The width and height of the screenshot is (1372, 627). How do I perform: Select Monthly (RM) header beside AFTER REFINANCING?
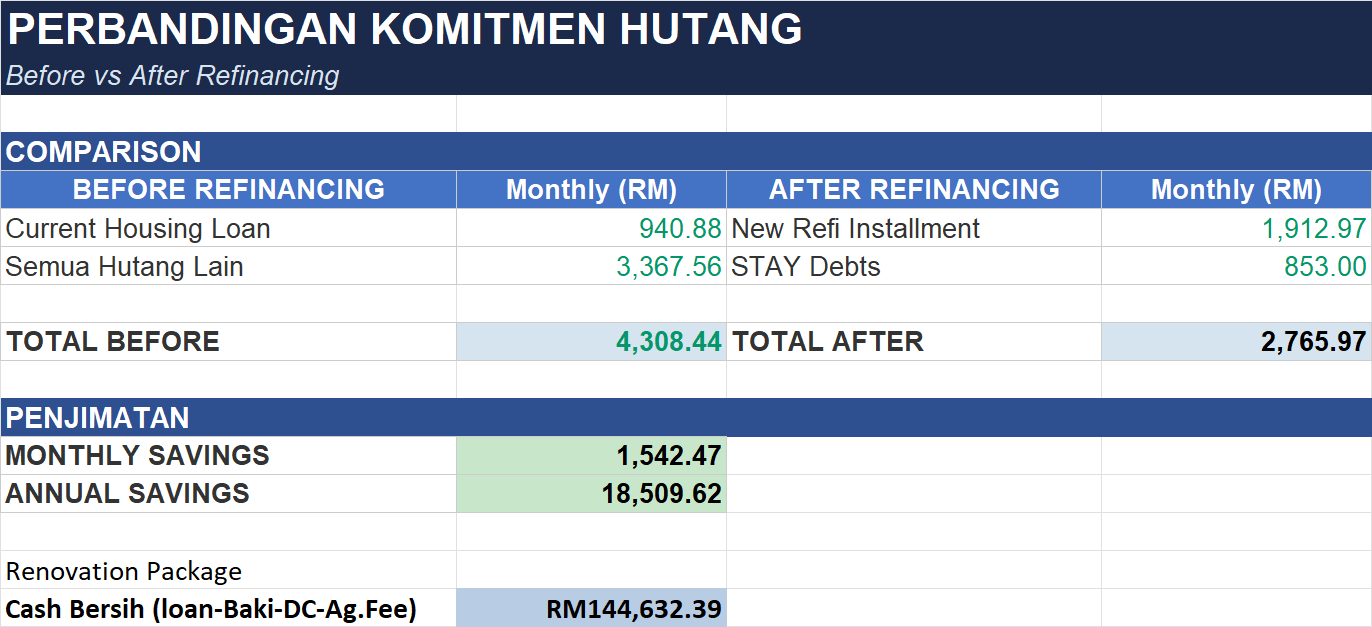click(x=1237, y=190)
